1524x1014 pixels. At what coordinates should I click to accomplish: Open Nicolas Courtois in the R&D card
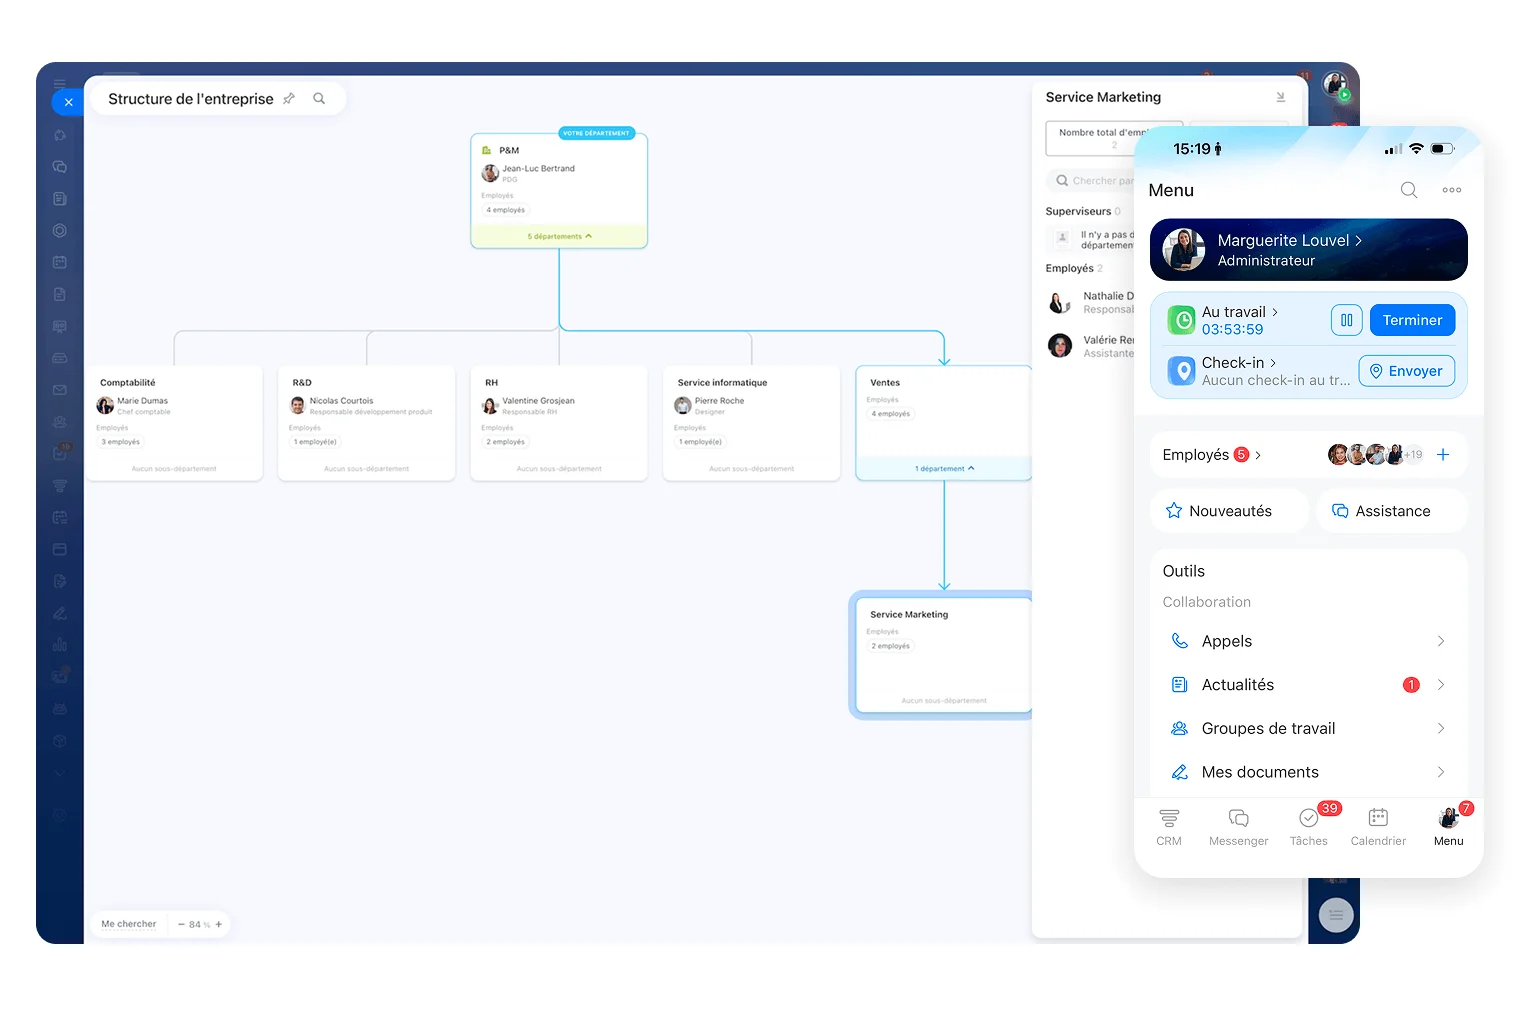341,401
